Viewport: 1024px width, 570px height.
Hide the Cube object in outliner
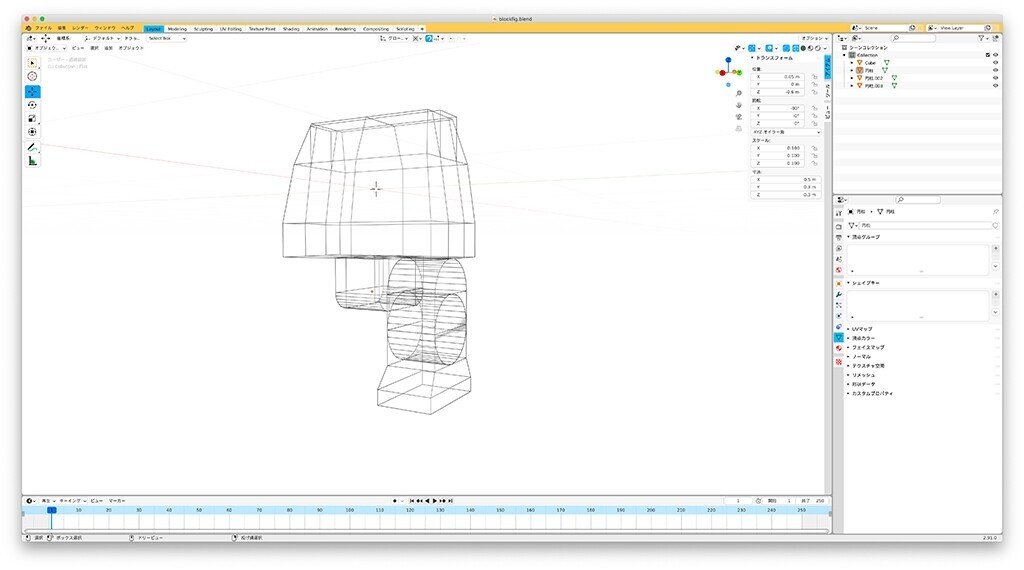click(995, 63)
